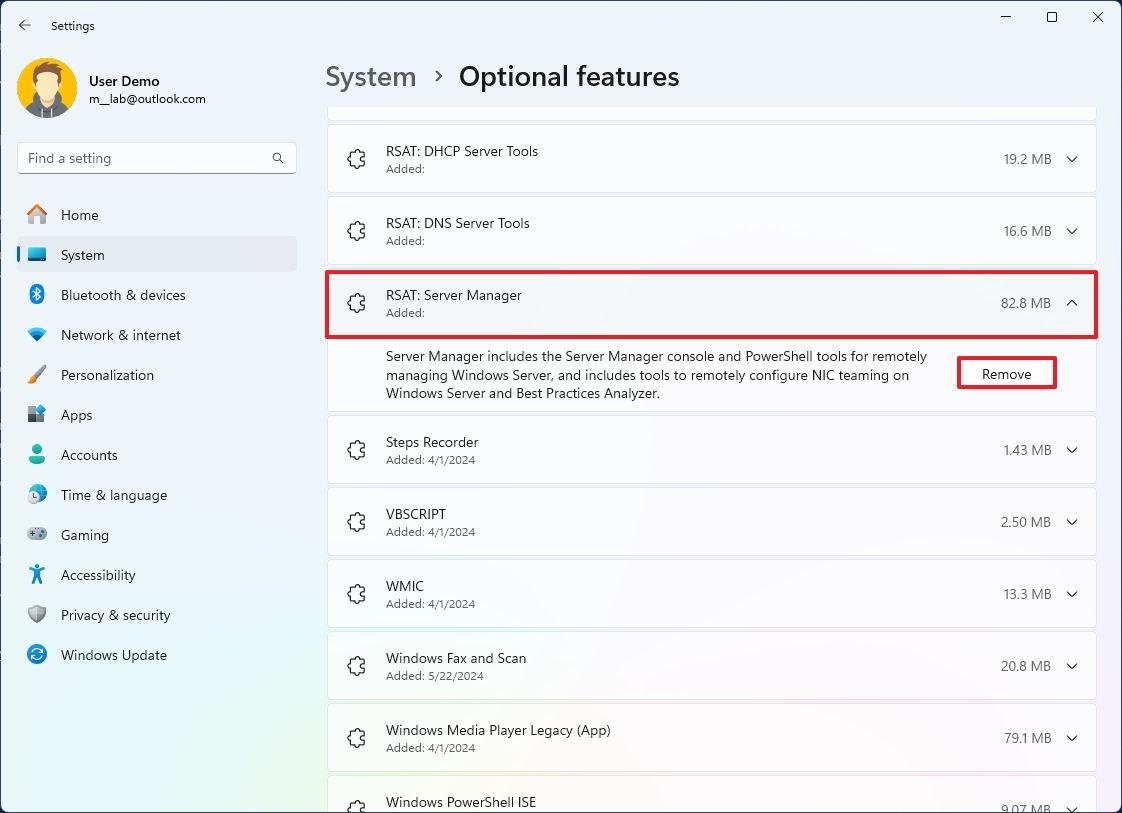Select the Gaming section icon
1122x813 pixels.
tap(38, 534)
